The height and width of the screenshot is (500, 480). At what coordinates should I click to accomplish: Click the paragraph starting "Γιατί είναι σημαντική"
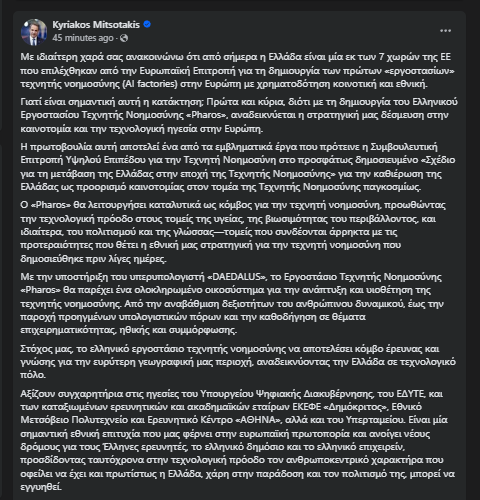(x=239, y=115)
